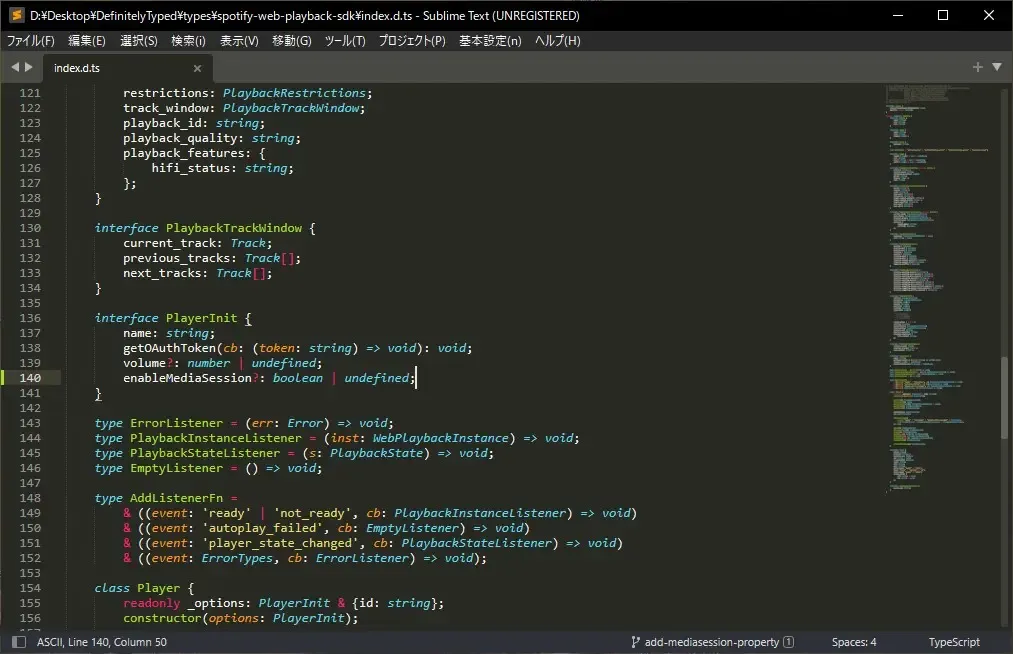Open the 選択(S) menu
Image resolution: width=1013 pixels, height=654 pixels.
click(x=139, y=41)
